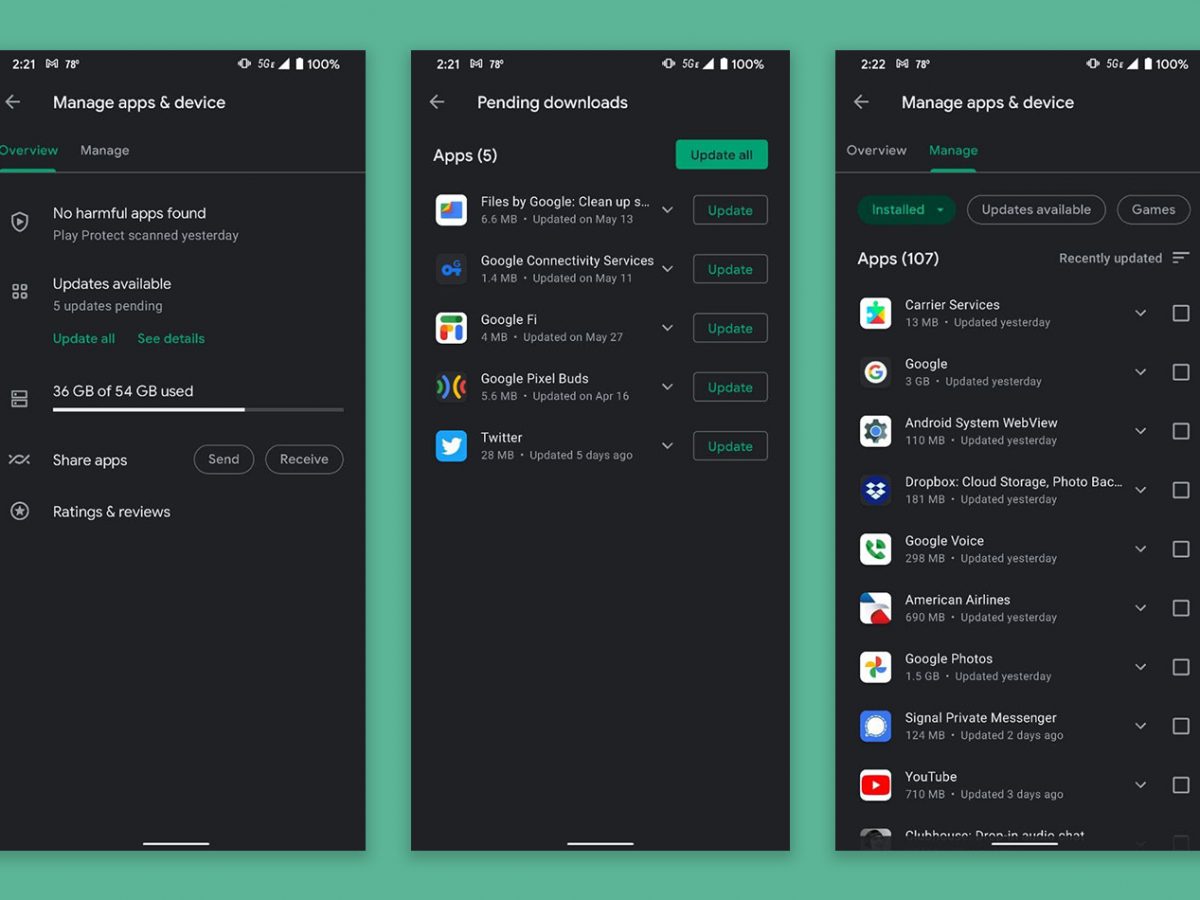Expand the Google Connectivity Services details chevron

[x=668, y=269]
